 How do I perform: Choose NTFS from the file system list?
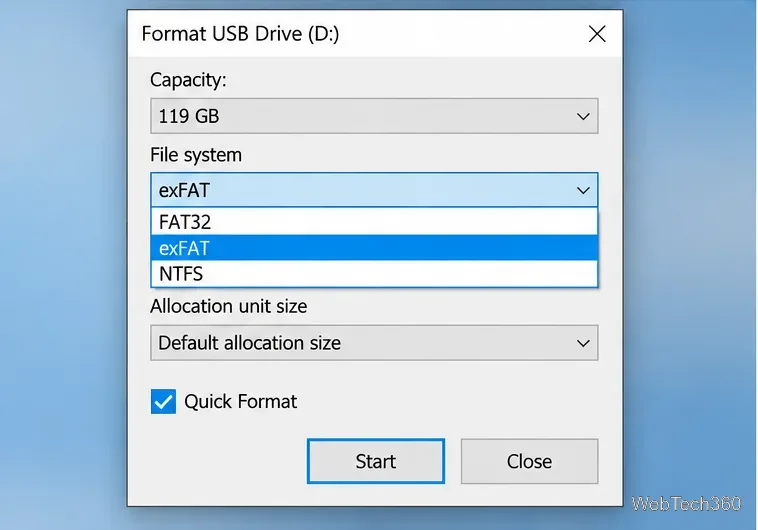point(374,274)
